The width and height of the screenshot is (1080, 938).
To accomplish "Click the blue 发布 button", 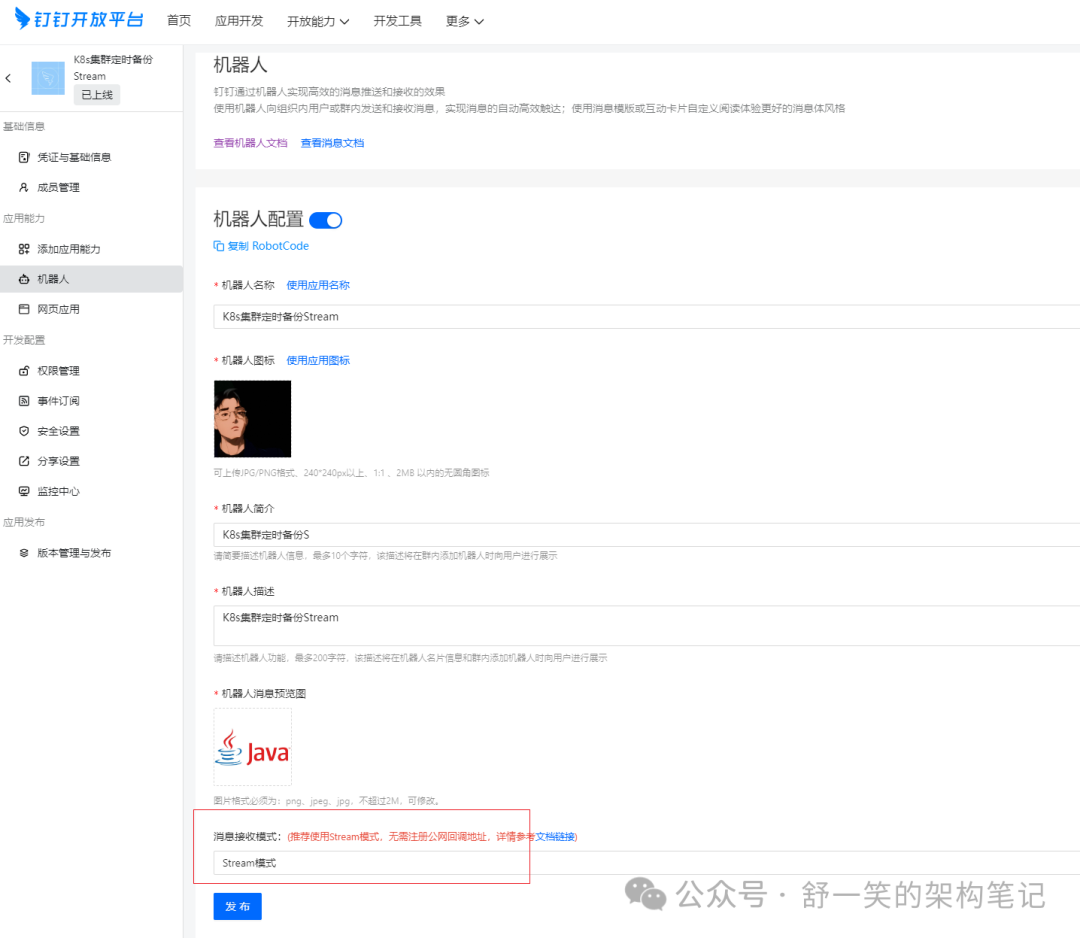I will pos(238,906).
